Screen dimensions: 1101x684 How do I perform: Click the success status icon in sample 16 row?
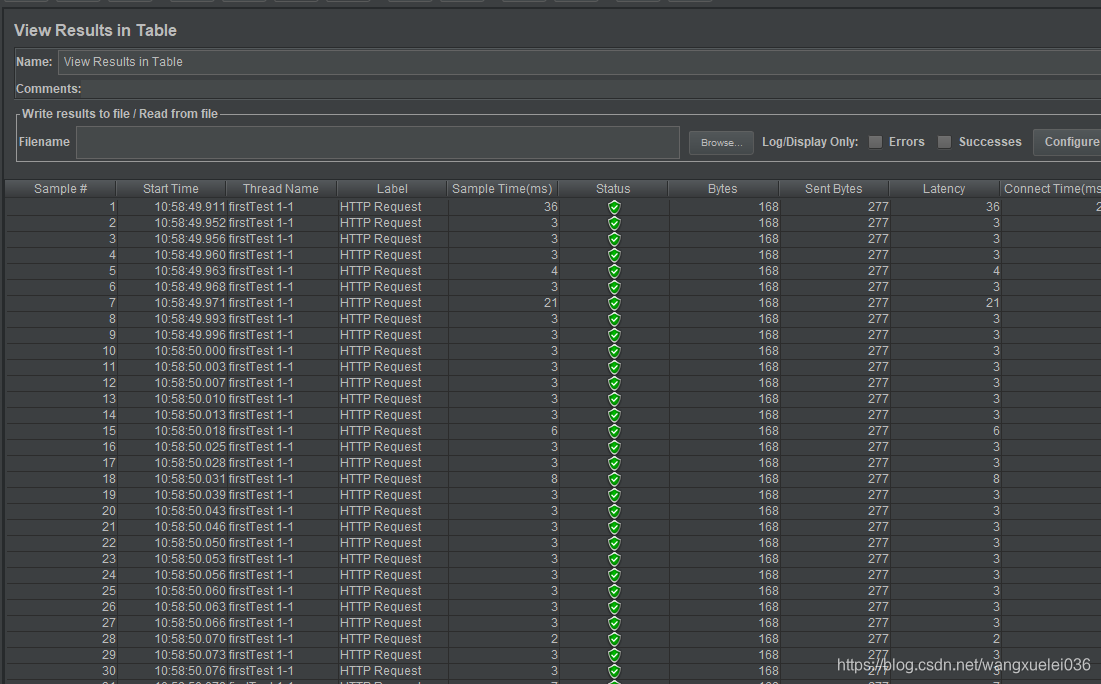[x=614, y=447]
